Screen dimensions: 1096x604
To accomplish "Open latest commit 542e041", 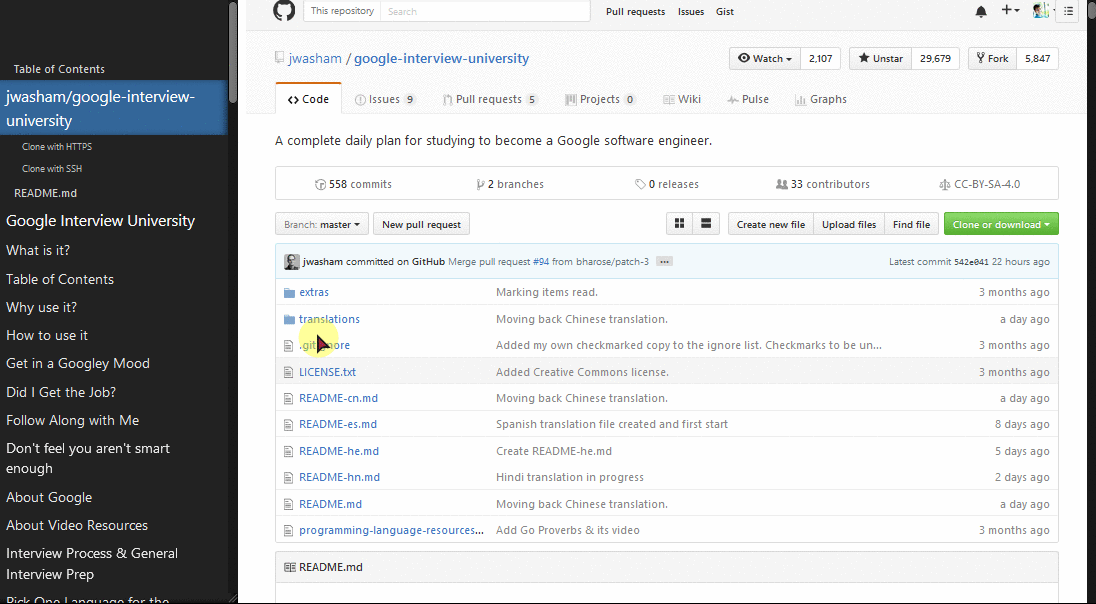I will pos(971,262).
